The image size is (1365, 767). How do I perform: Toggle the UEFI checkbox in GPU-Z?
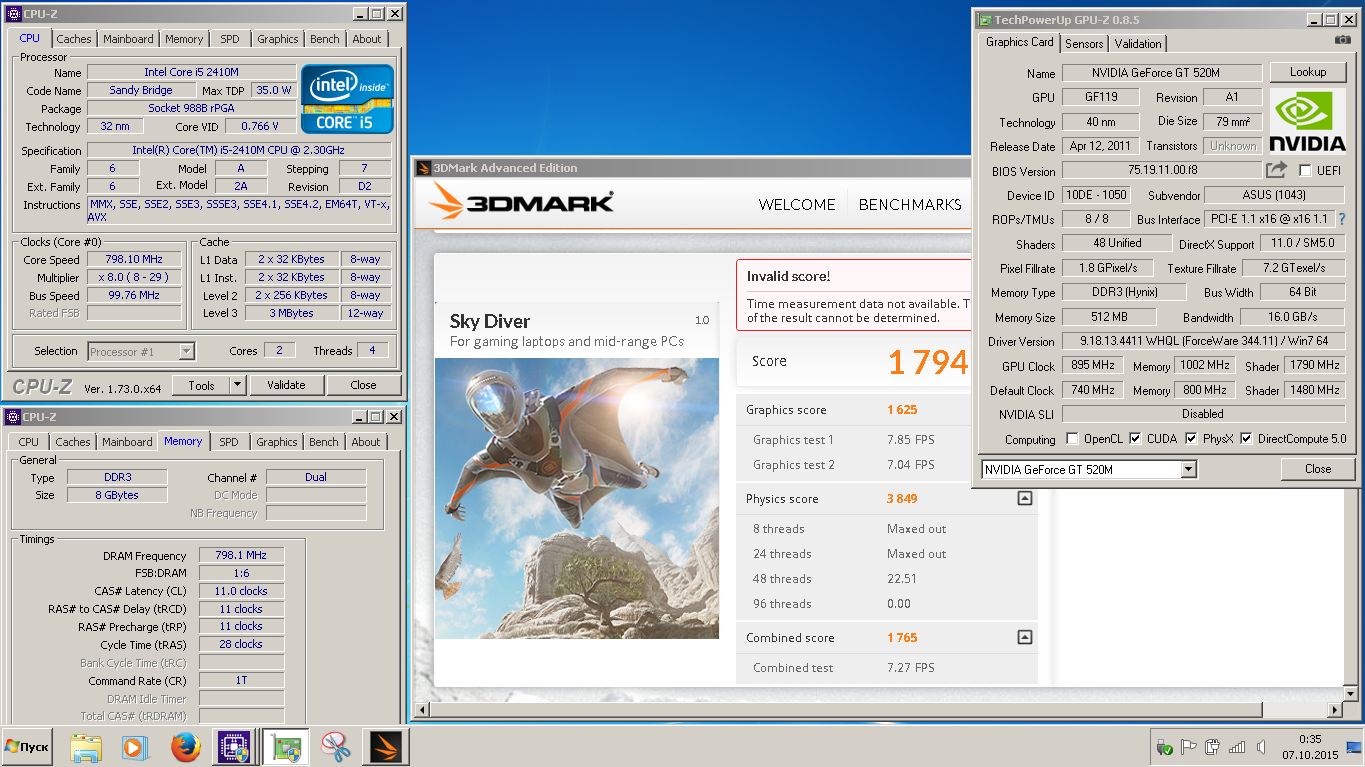(1305, 171)
